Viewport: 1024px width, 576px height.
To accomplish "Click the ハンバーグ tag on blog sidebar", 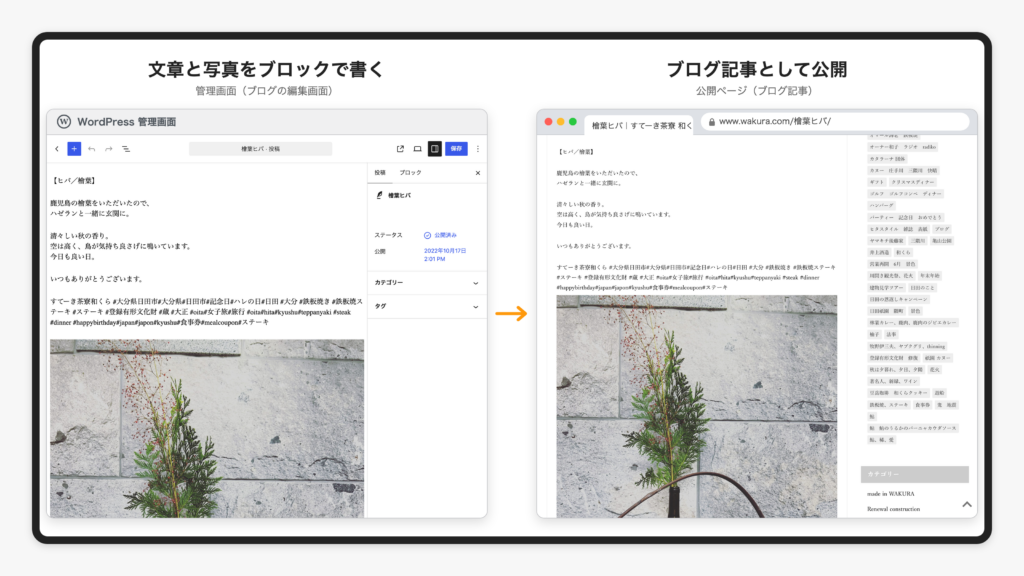I will 881,206.
